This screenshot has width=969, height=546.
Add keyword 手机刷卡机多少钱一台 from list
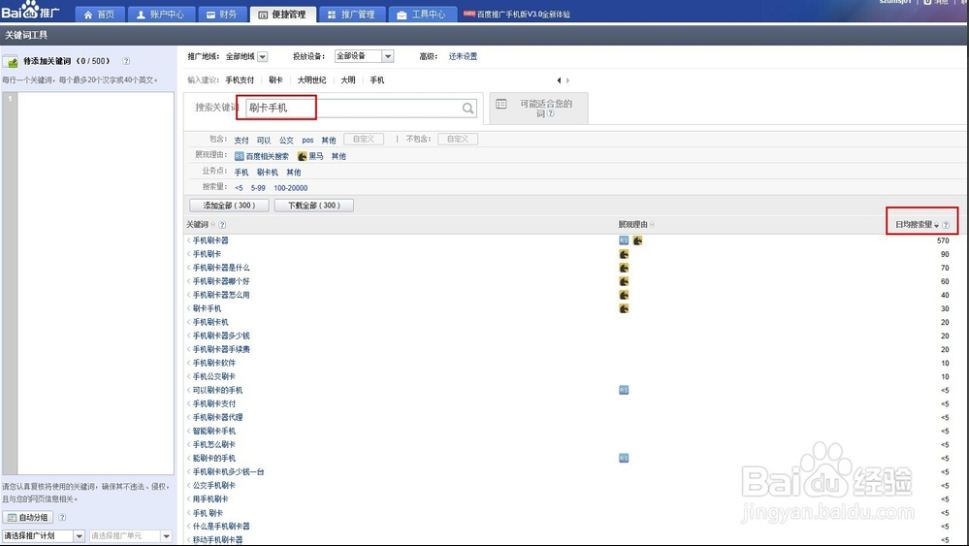click(x=229, y=471)
